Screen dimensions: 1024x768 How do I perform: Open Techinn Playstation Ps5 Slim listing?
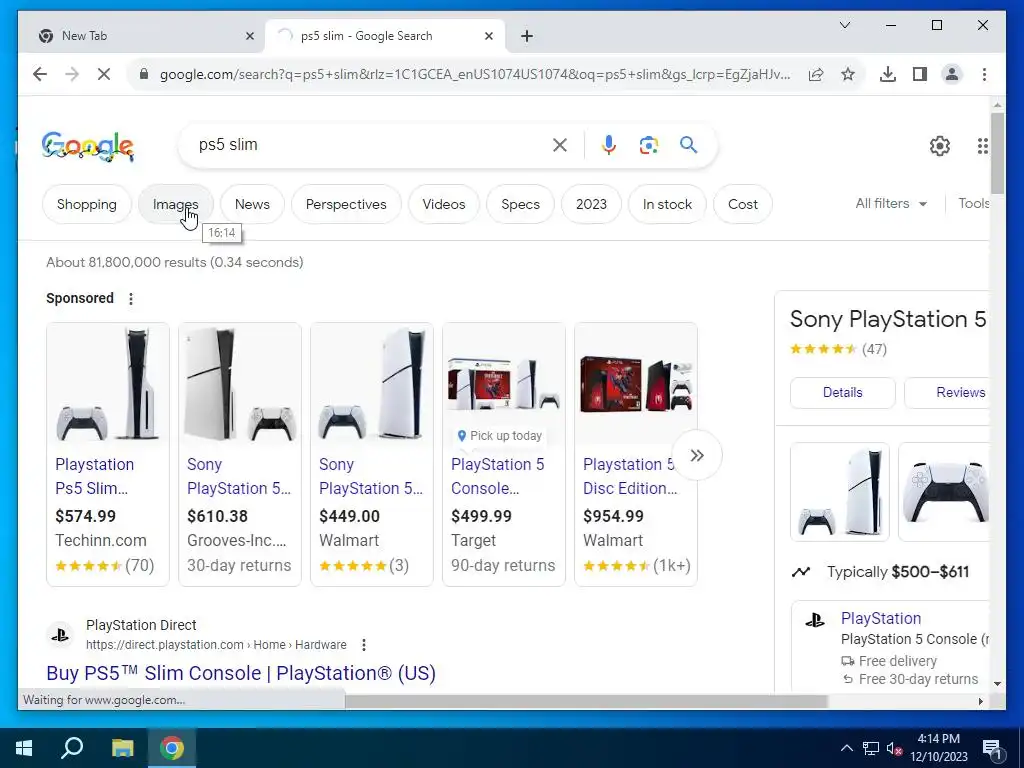tap(94, 476)
